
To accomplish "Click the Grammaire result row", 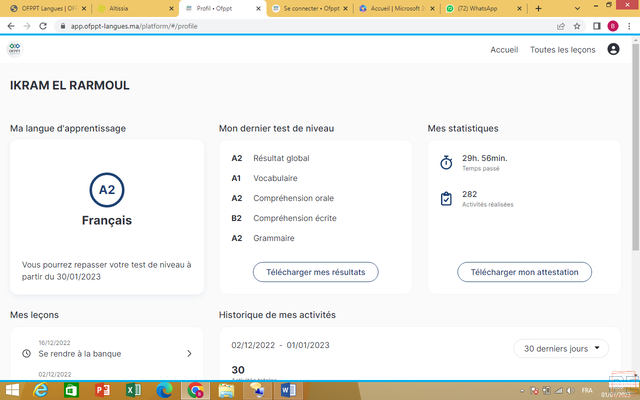I will pyautogui.click(x=263, y=238).
